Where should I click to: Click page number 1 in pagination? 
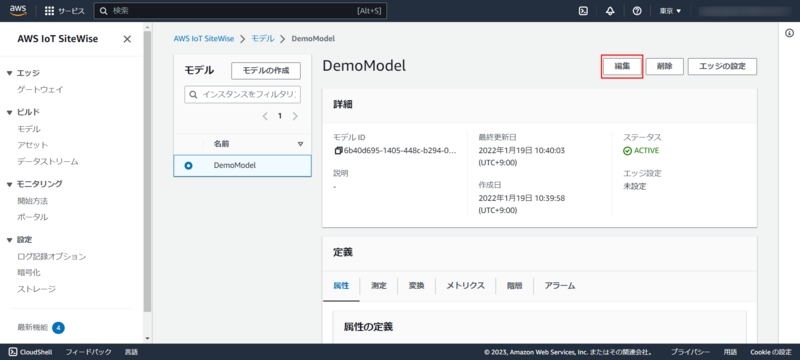click(280, 116)
